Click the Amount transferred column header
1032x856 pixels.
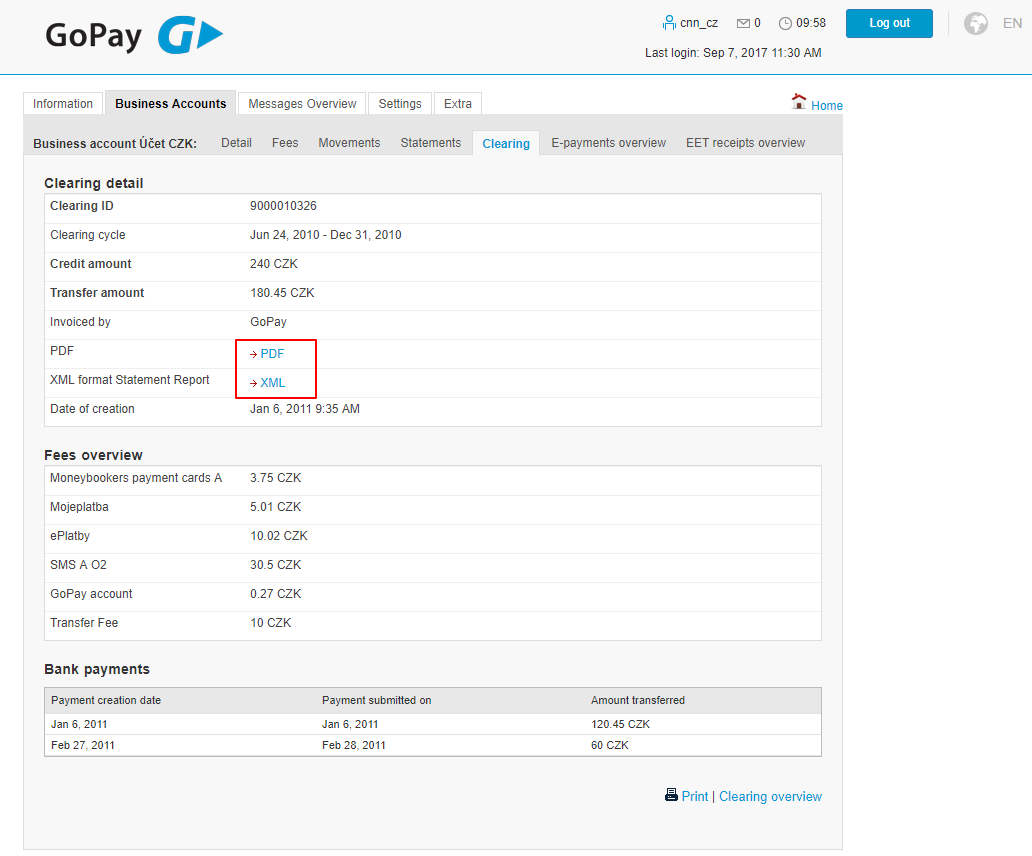coord(638,700)
